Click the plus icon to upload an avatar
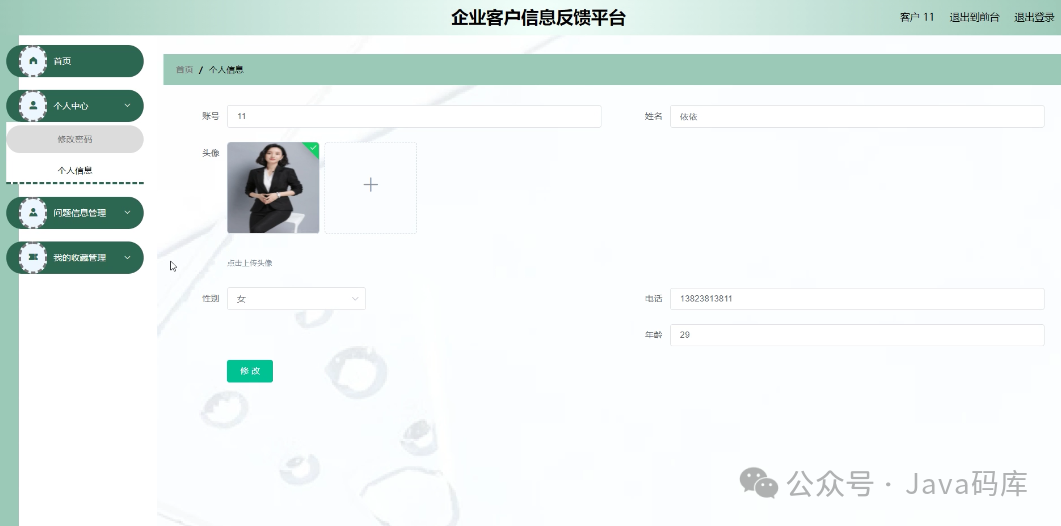Viewport: 1061px width, 526px height. pos(370,185)
